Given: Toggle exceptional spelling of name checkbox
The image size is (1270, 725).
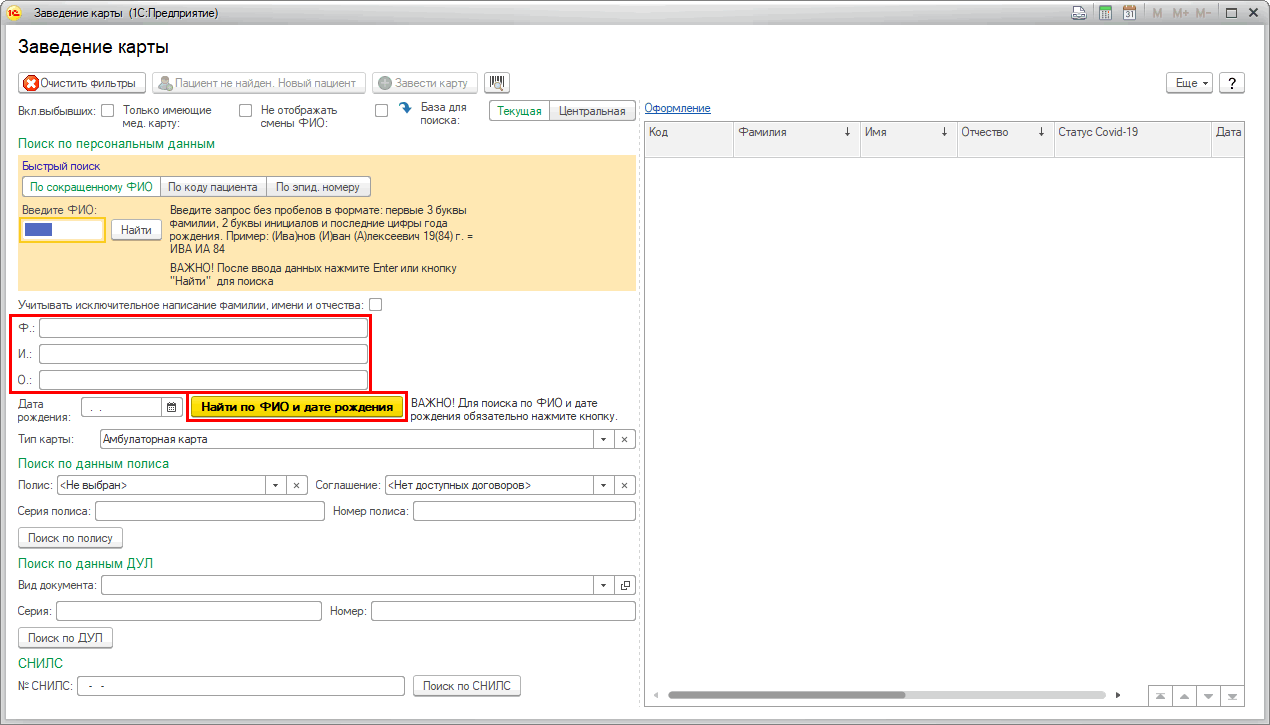Looking at the screenshot, I should pos(376,304).
